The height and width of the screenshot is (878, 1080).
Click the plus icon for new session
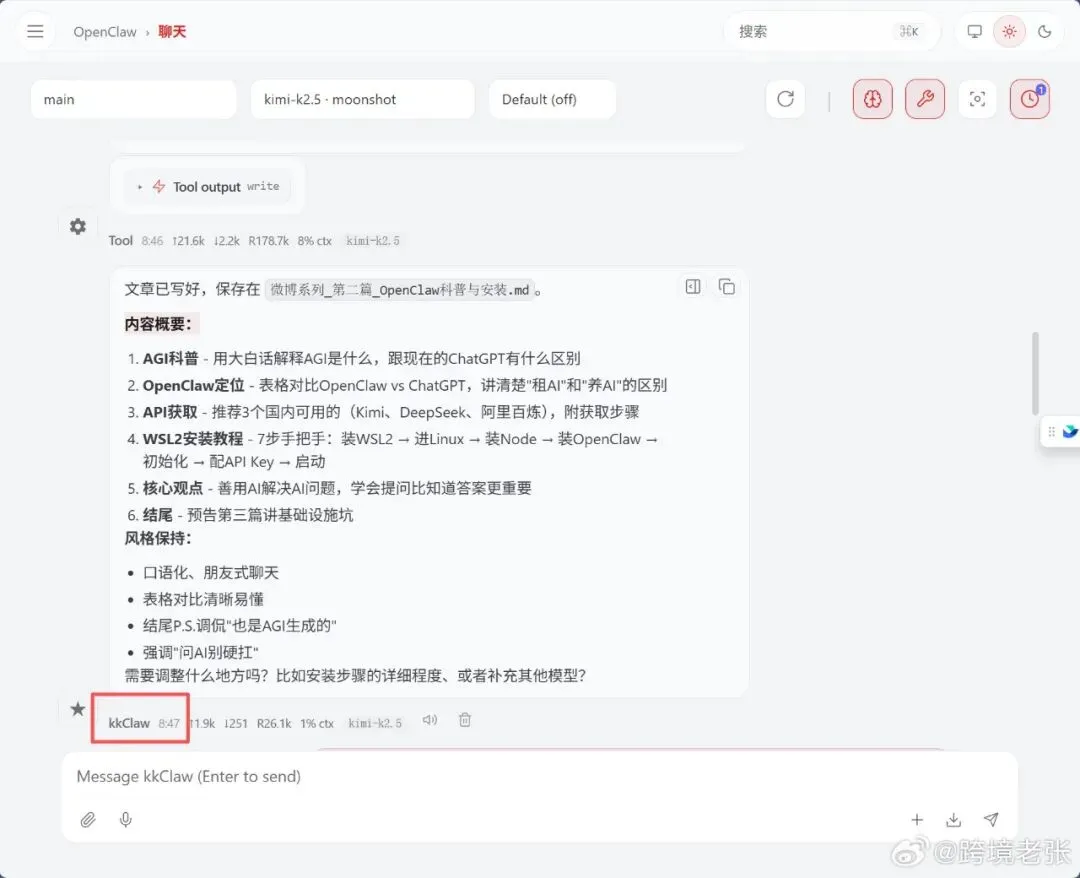point(917,820)
